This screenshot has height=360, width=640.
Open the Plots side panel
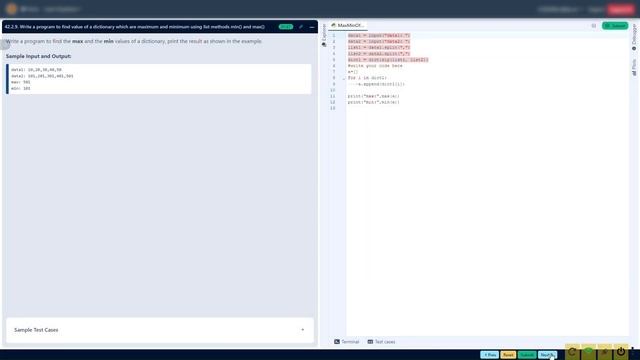point(634,67)
